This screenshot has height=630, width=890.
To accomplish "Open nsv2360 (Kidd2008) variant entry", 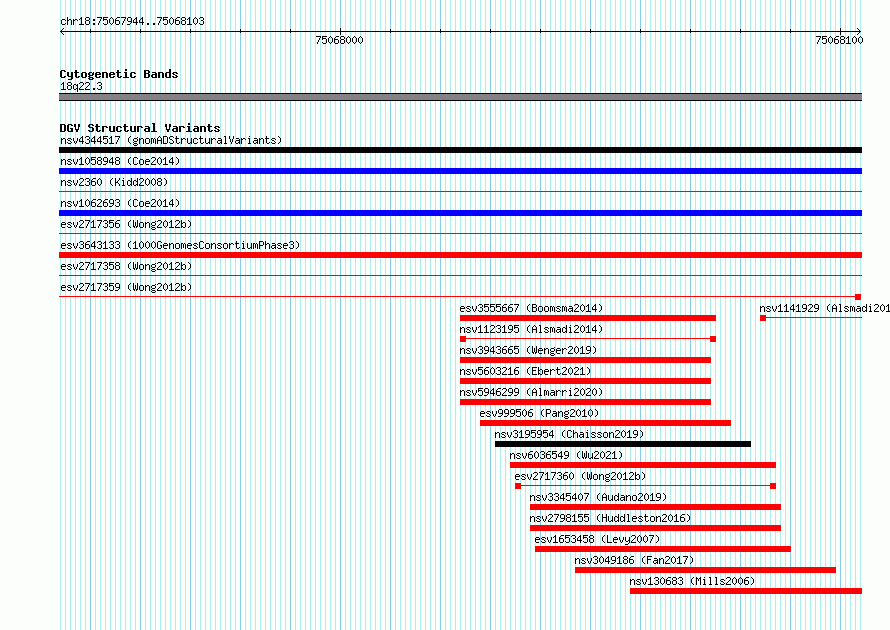I will click(x=114, y=182).
